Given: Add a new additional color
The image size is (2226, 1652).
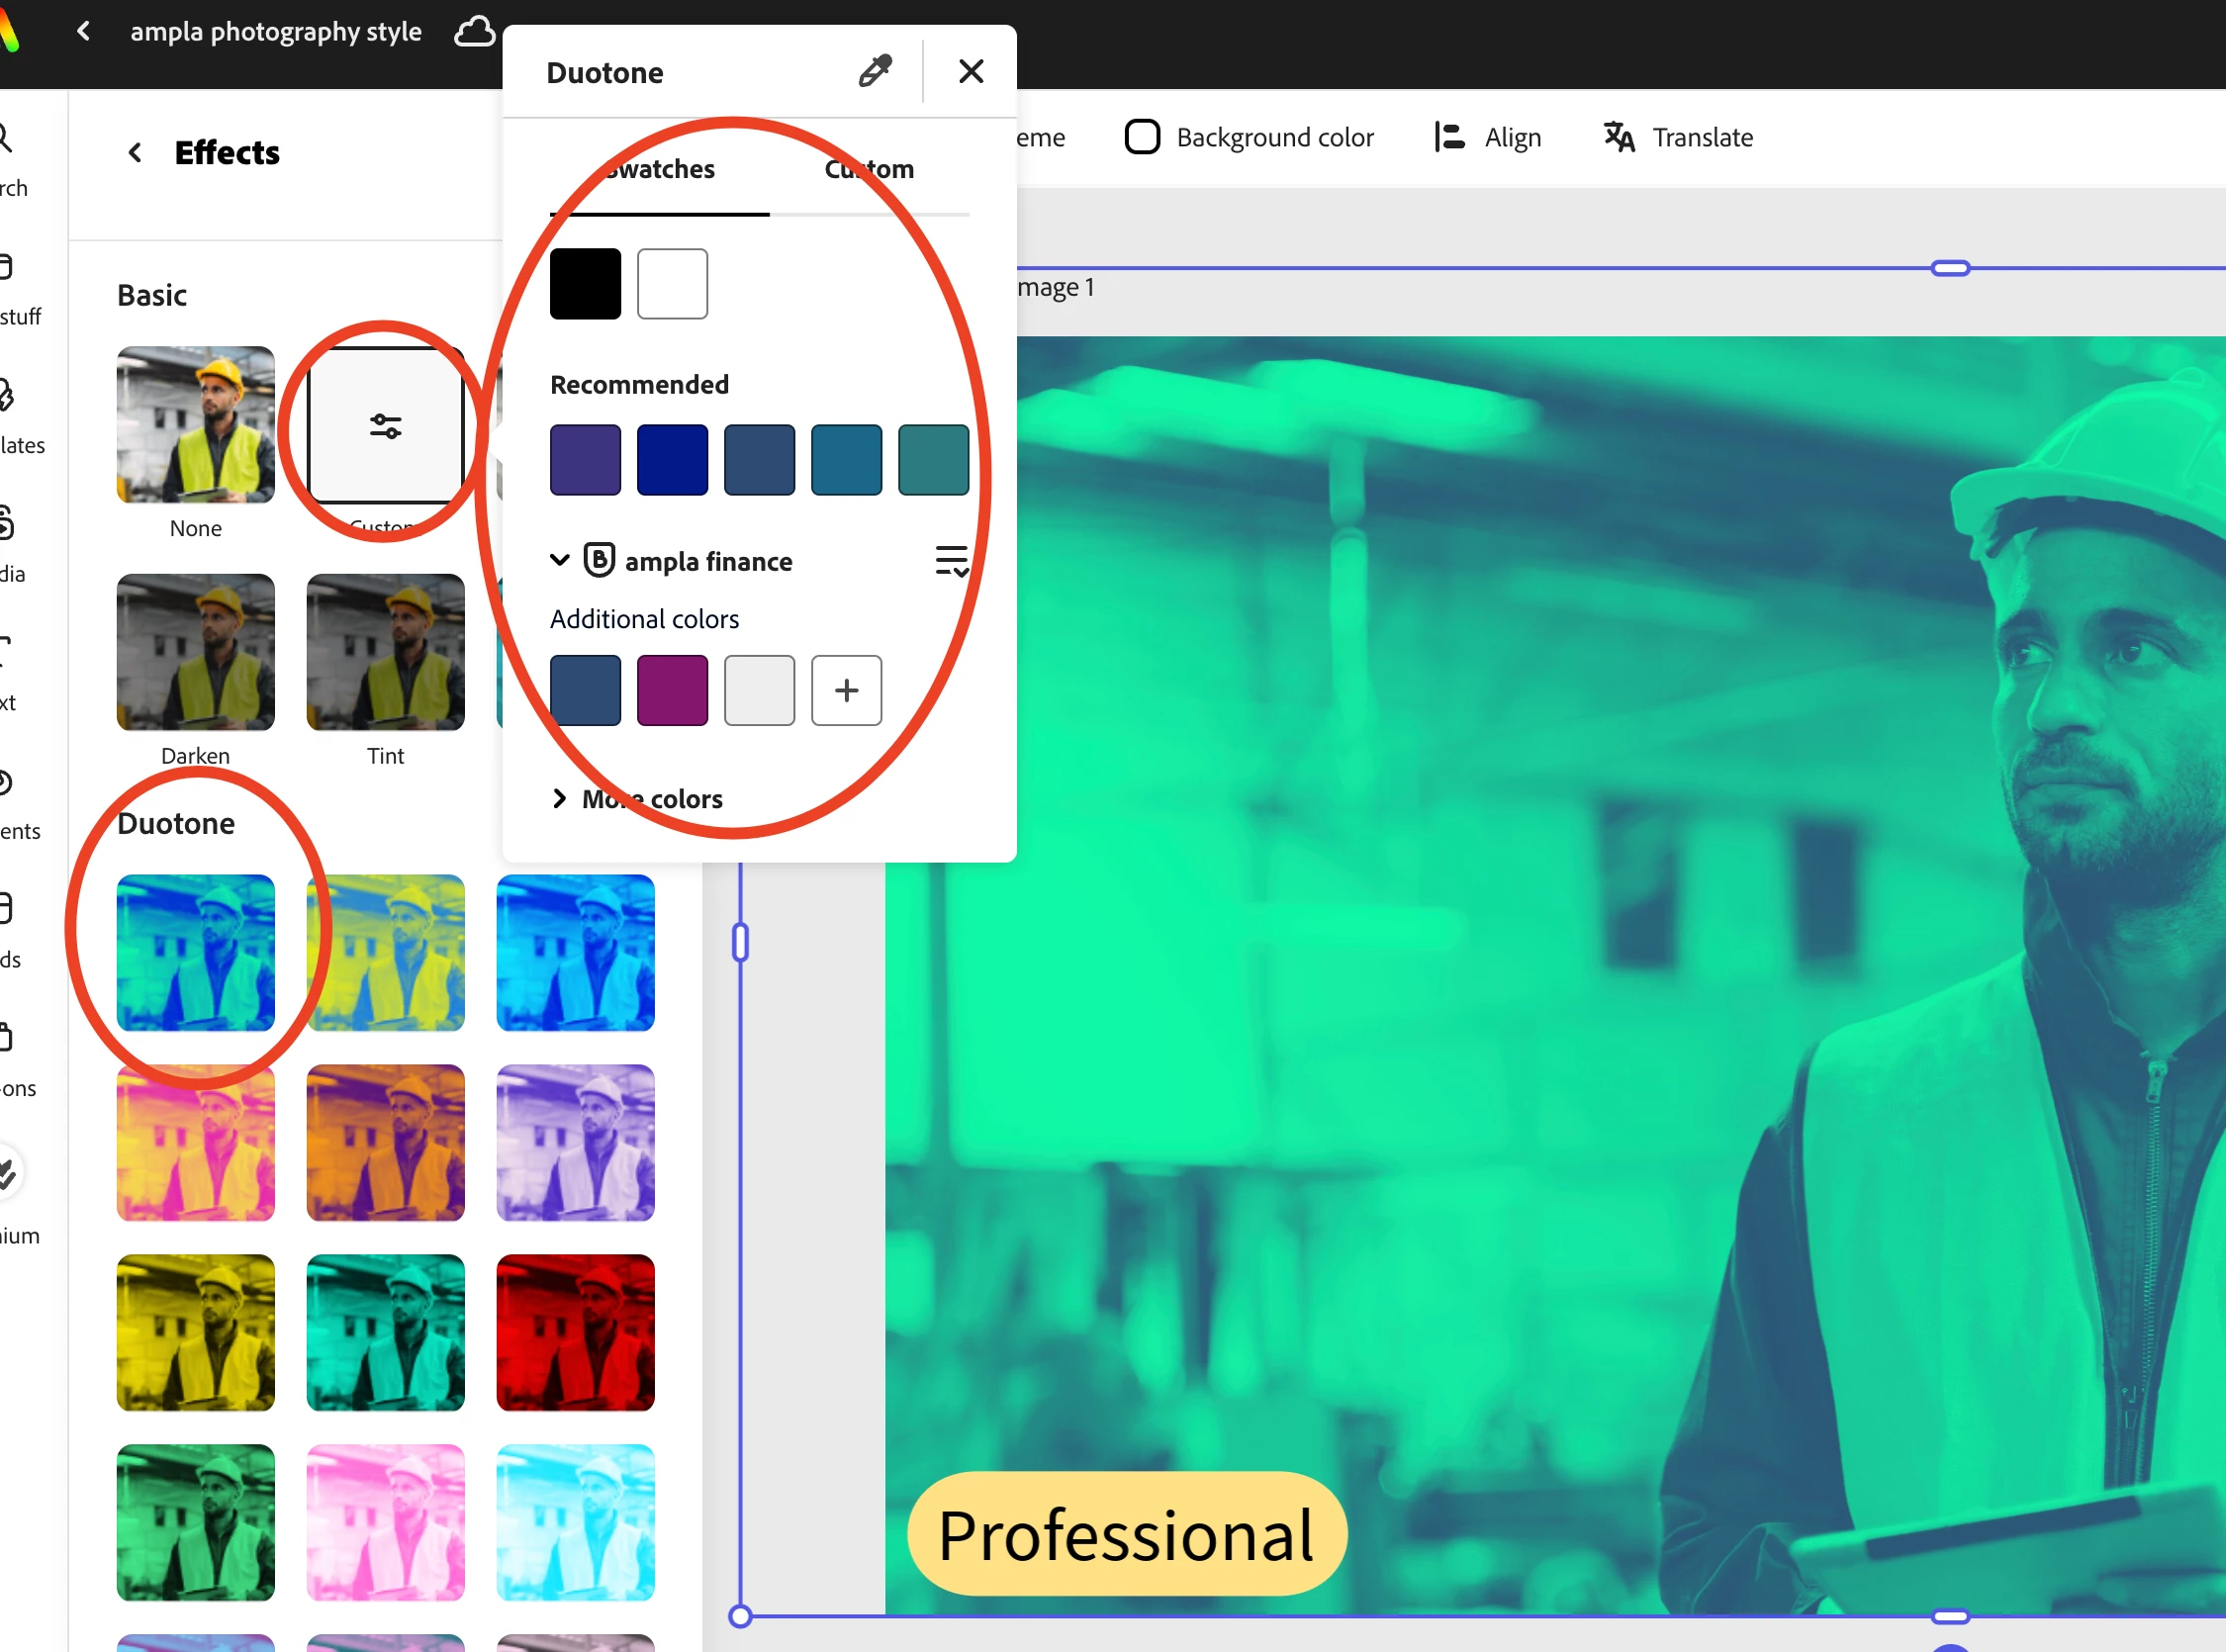Looking at the screenshot, I should click(846, 690).
